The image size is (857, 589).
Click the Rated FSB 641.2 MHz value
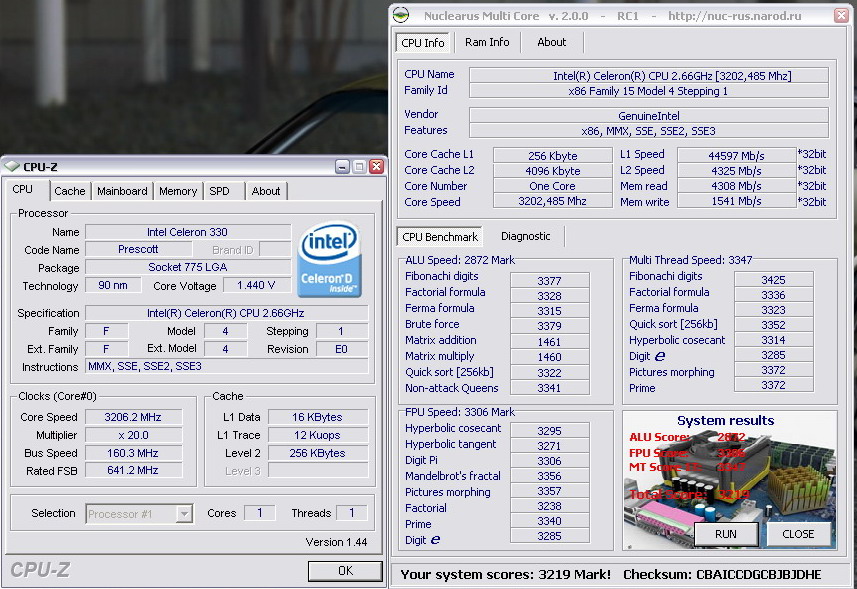coord(133,470)
